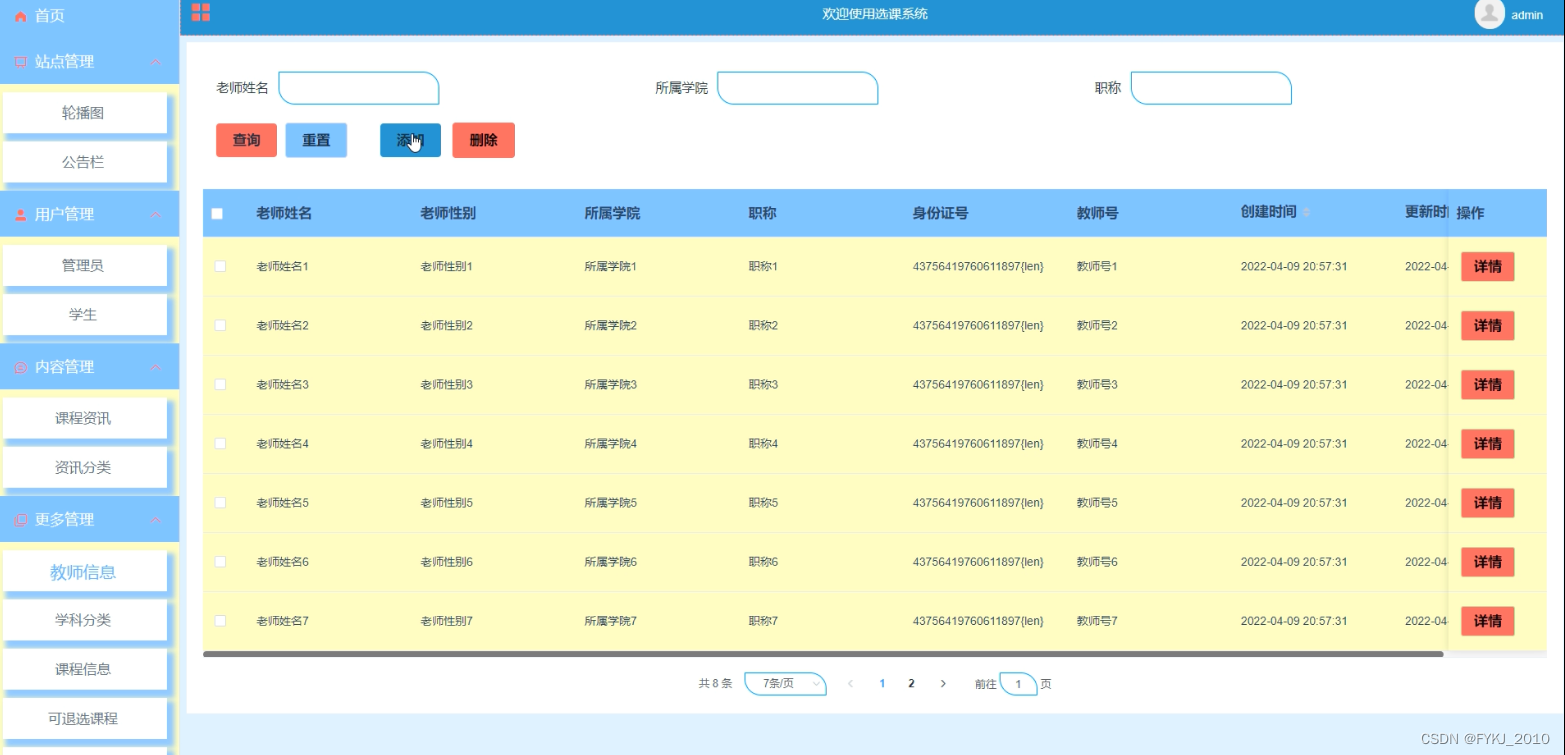Open 详情 for 老师姓名7
This screenshot has height=755, width=1565.
pos(1487,621)
